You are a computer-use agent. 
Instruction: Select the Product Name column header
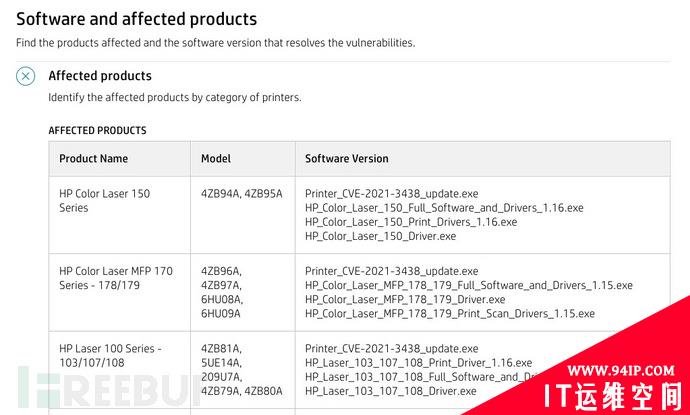pos(93,158)
